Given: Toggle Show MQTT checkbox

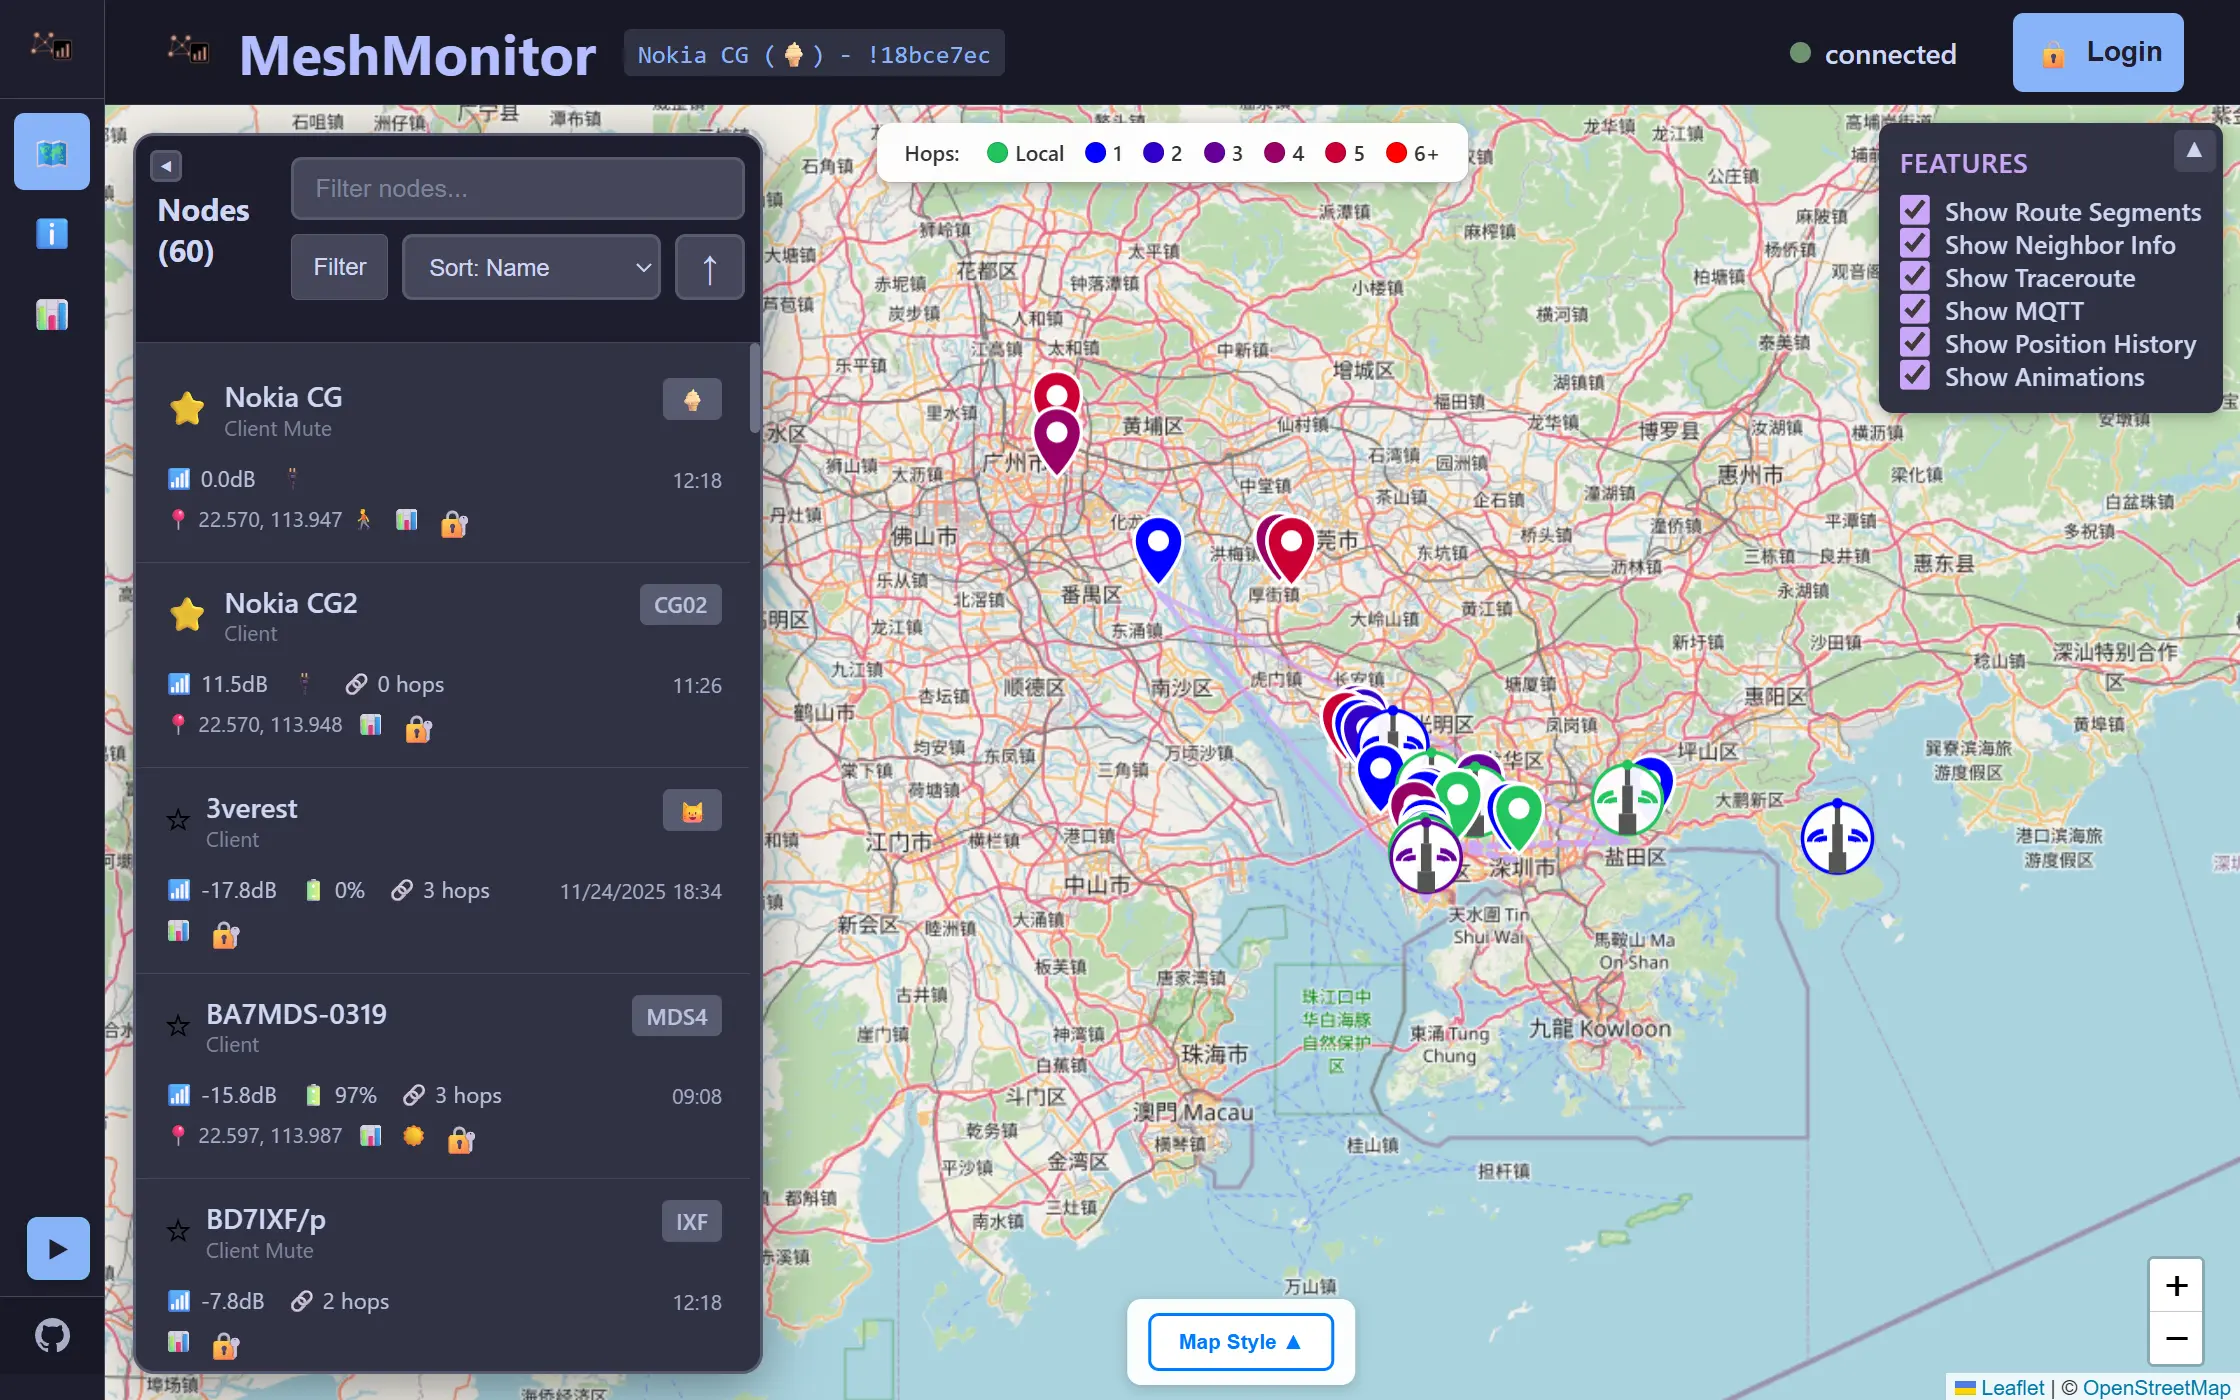Looking at the screenshot, I should point(1915,310).
